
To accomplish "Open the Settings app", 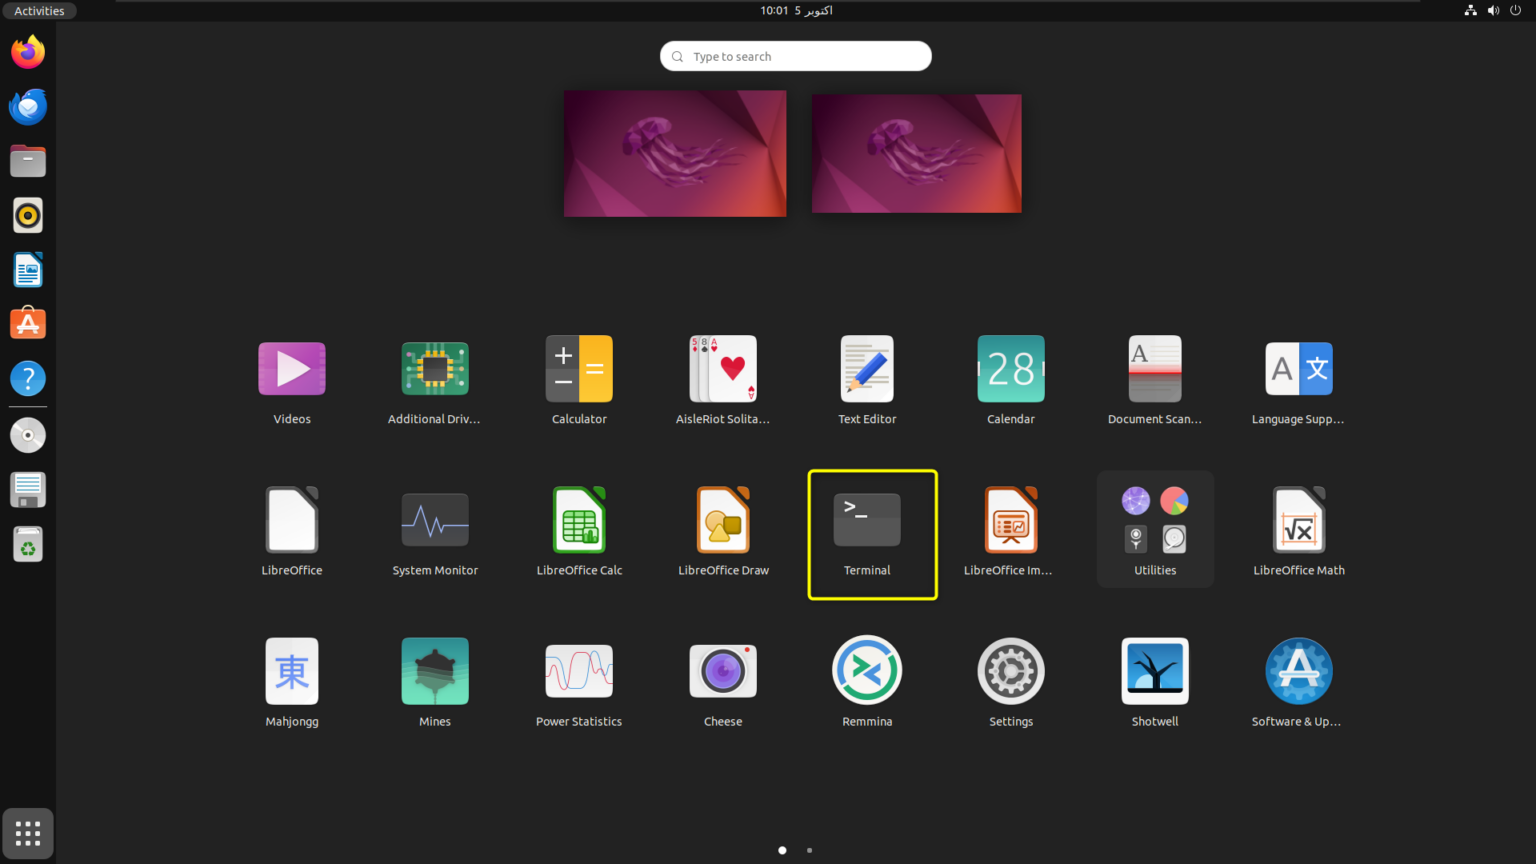I will (x=1010, y=670).
